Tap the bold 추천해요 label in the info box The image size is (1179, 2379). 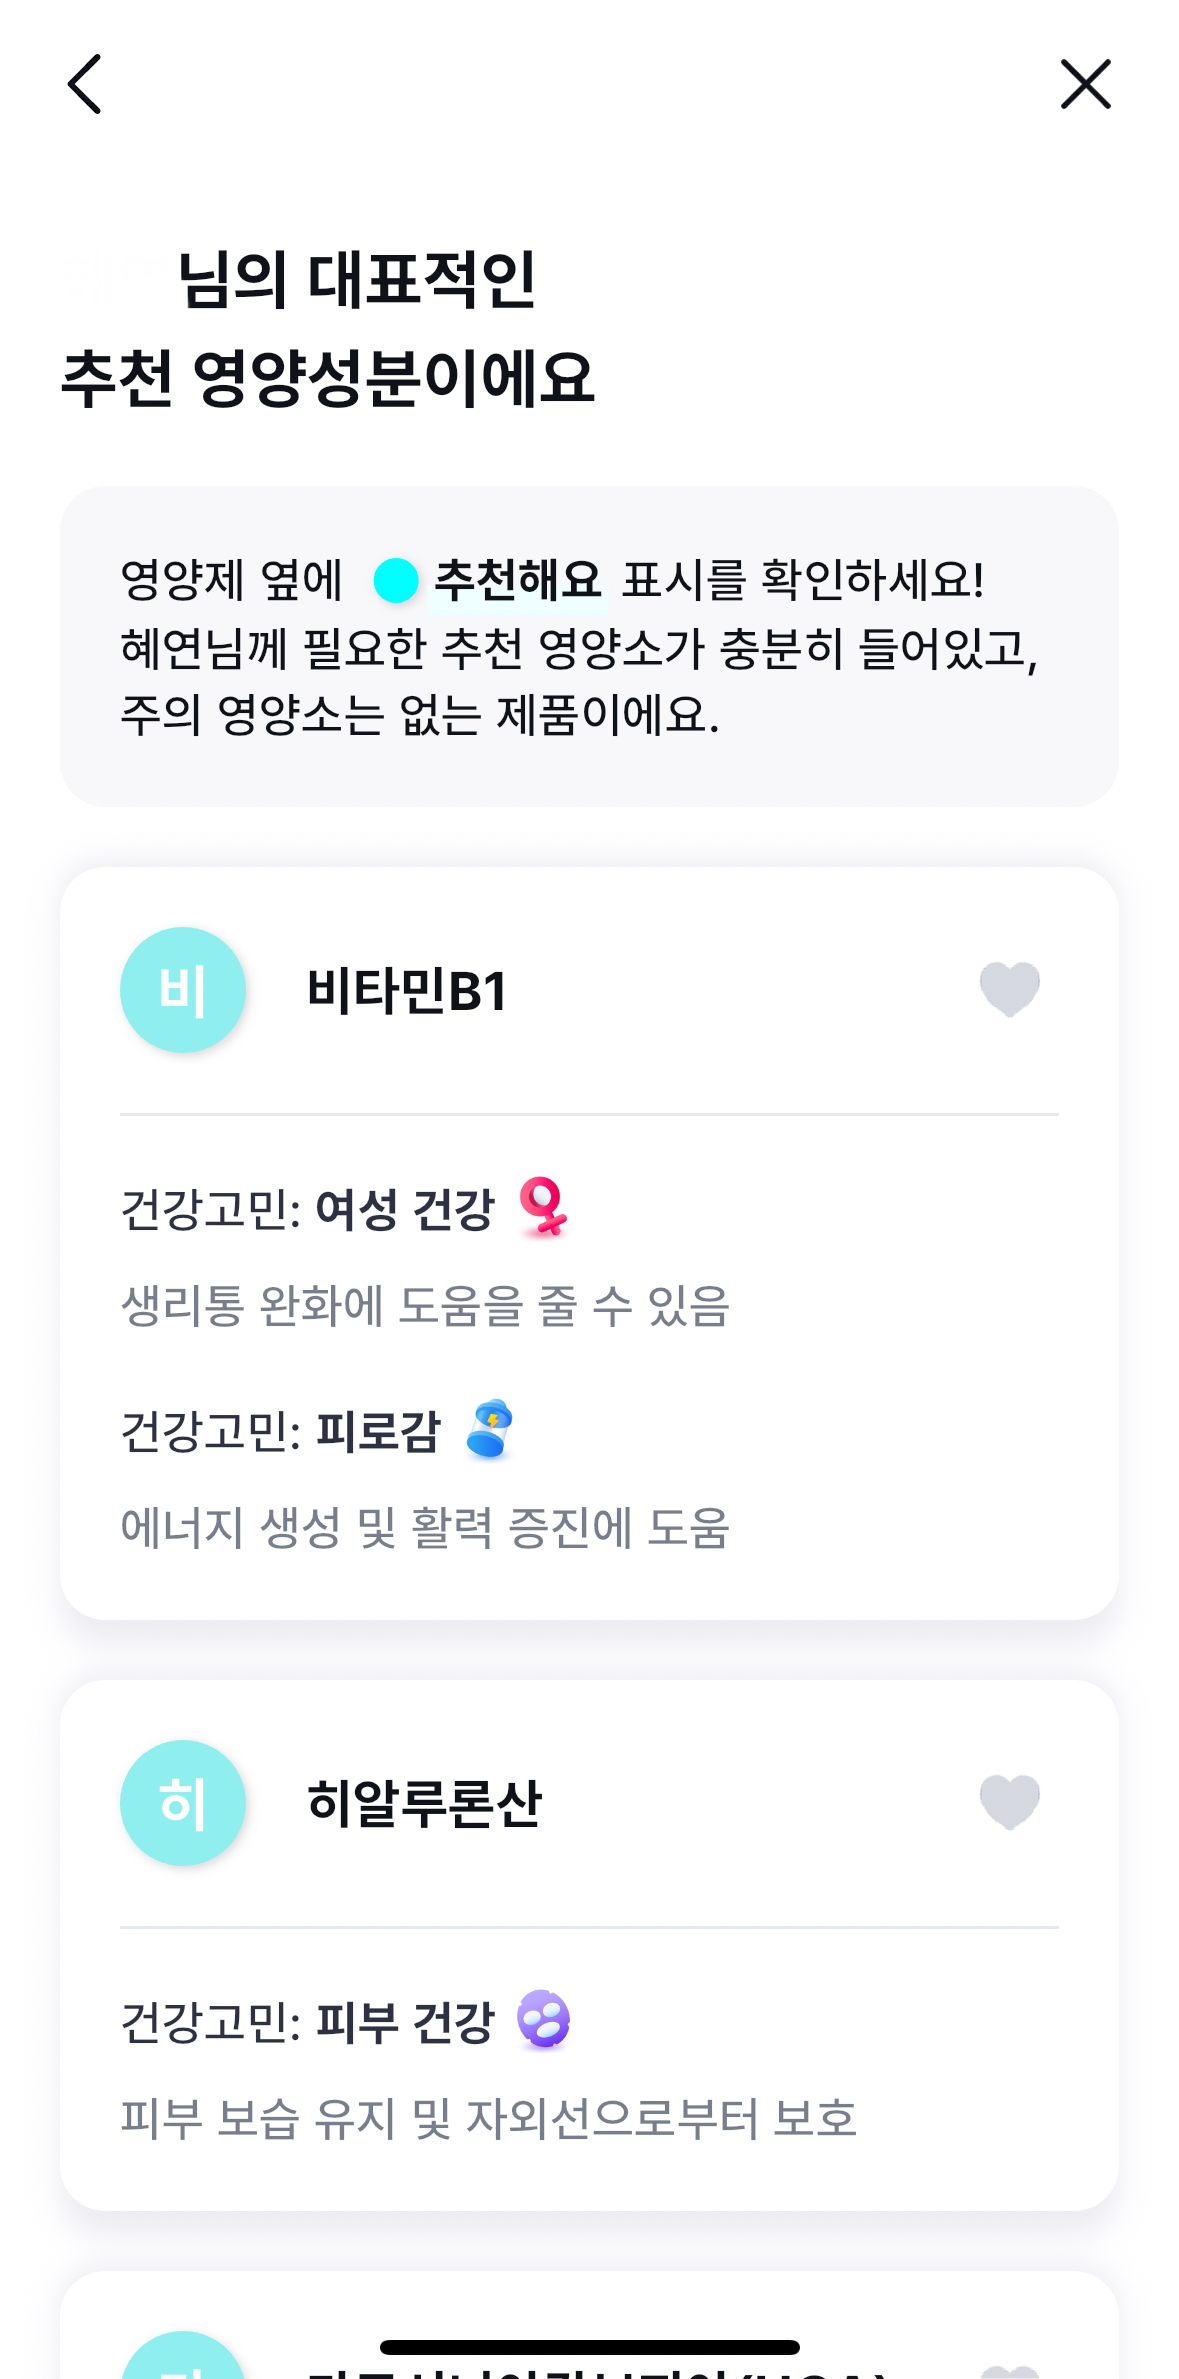click(x=518, y=581)
